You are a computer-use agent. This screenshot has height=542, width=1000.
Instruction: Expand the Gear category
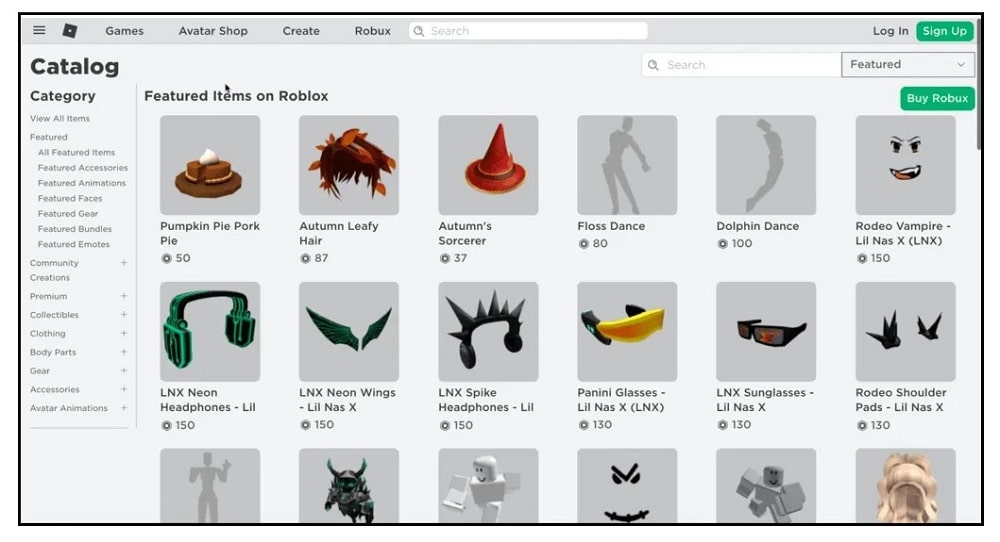coord(124,370)
